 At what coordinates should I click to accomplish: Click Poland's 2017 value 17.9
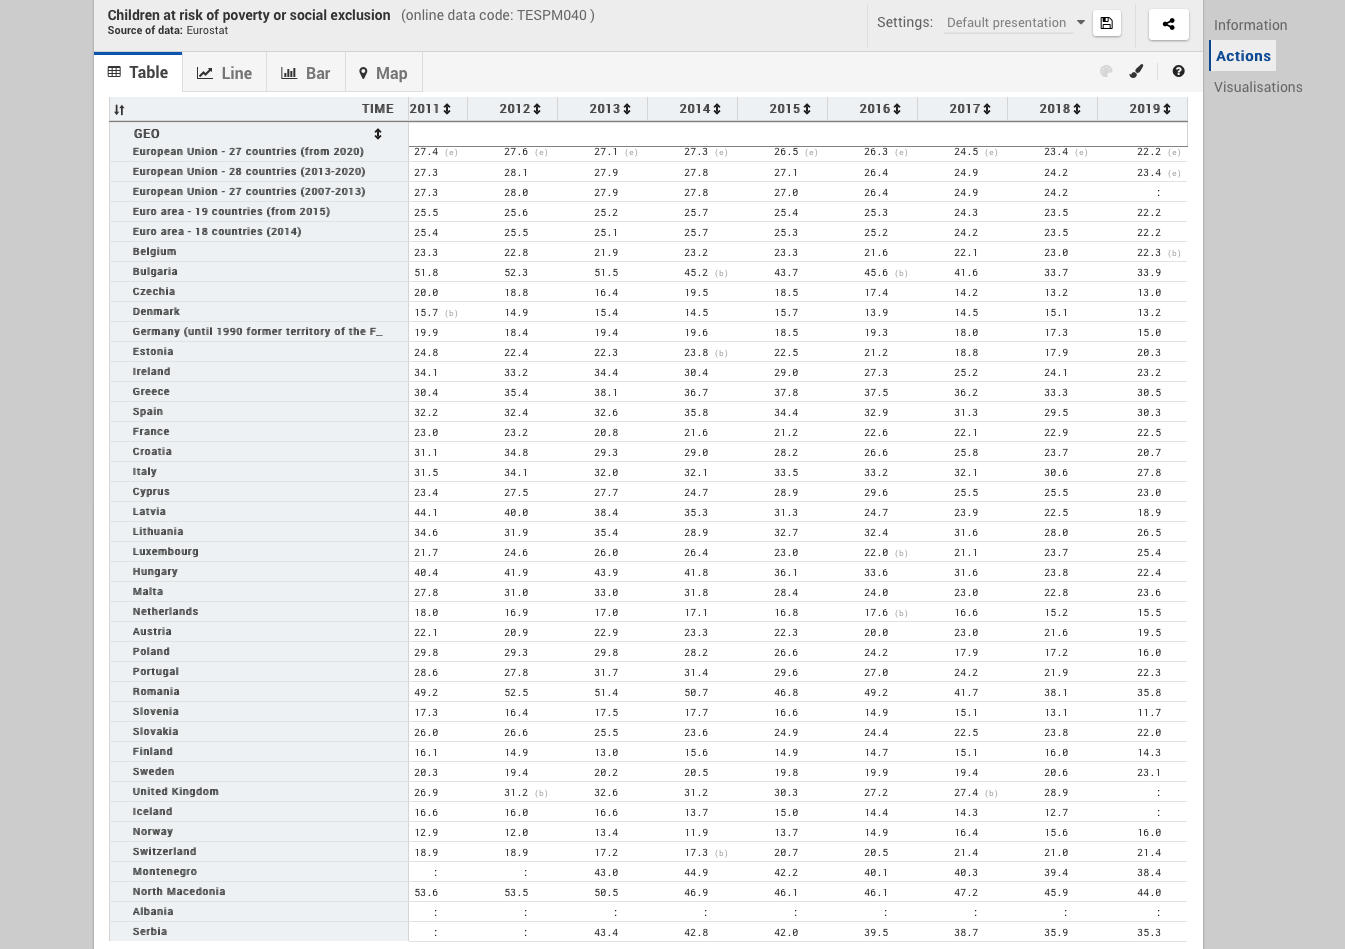click(x=966, y=653)
